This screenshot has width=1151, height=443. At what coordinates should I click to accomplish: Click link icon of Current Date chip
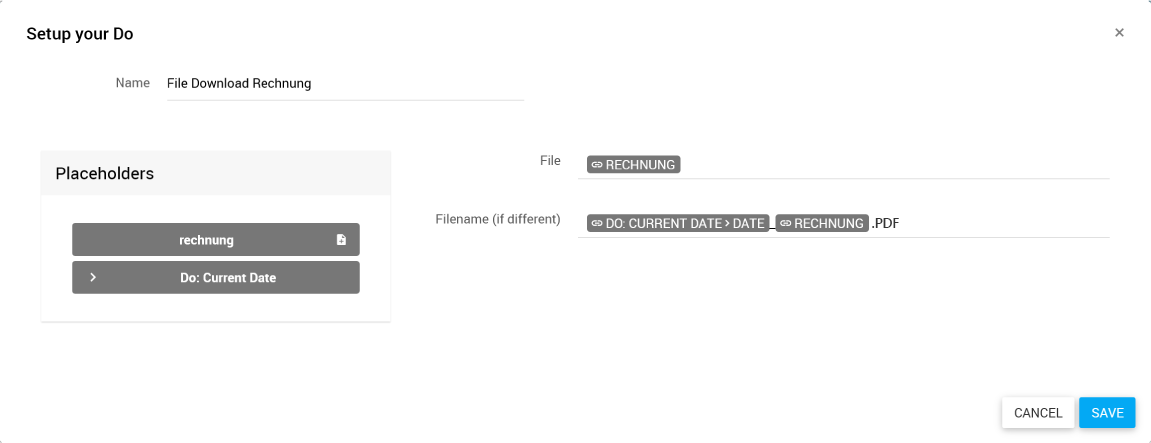coord(596,224)
